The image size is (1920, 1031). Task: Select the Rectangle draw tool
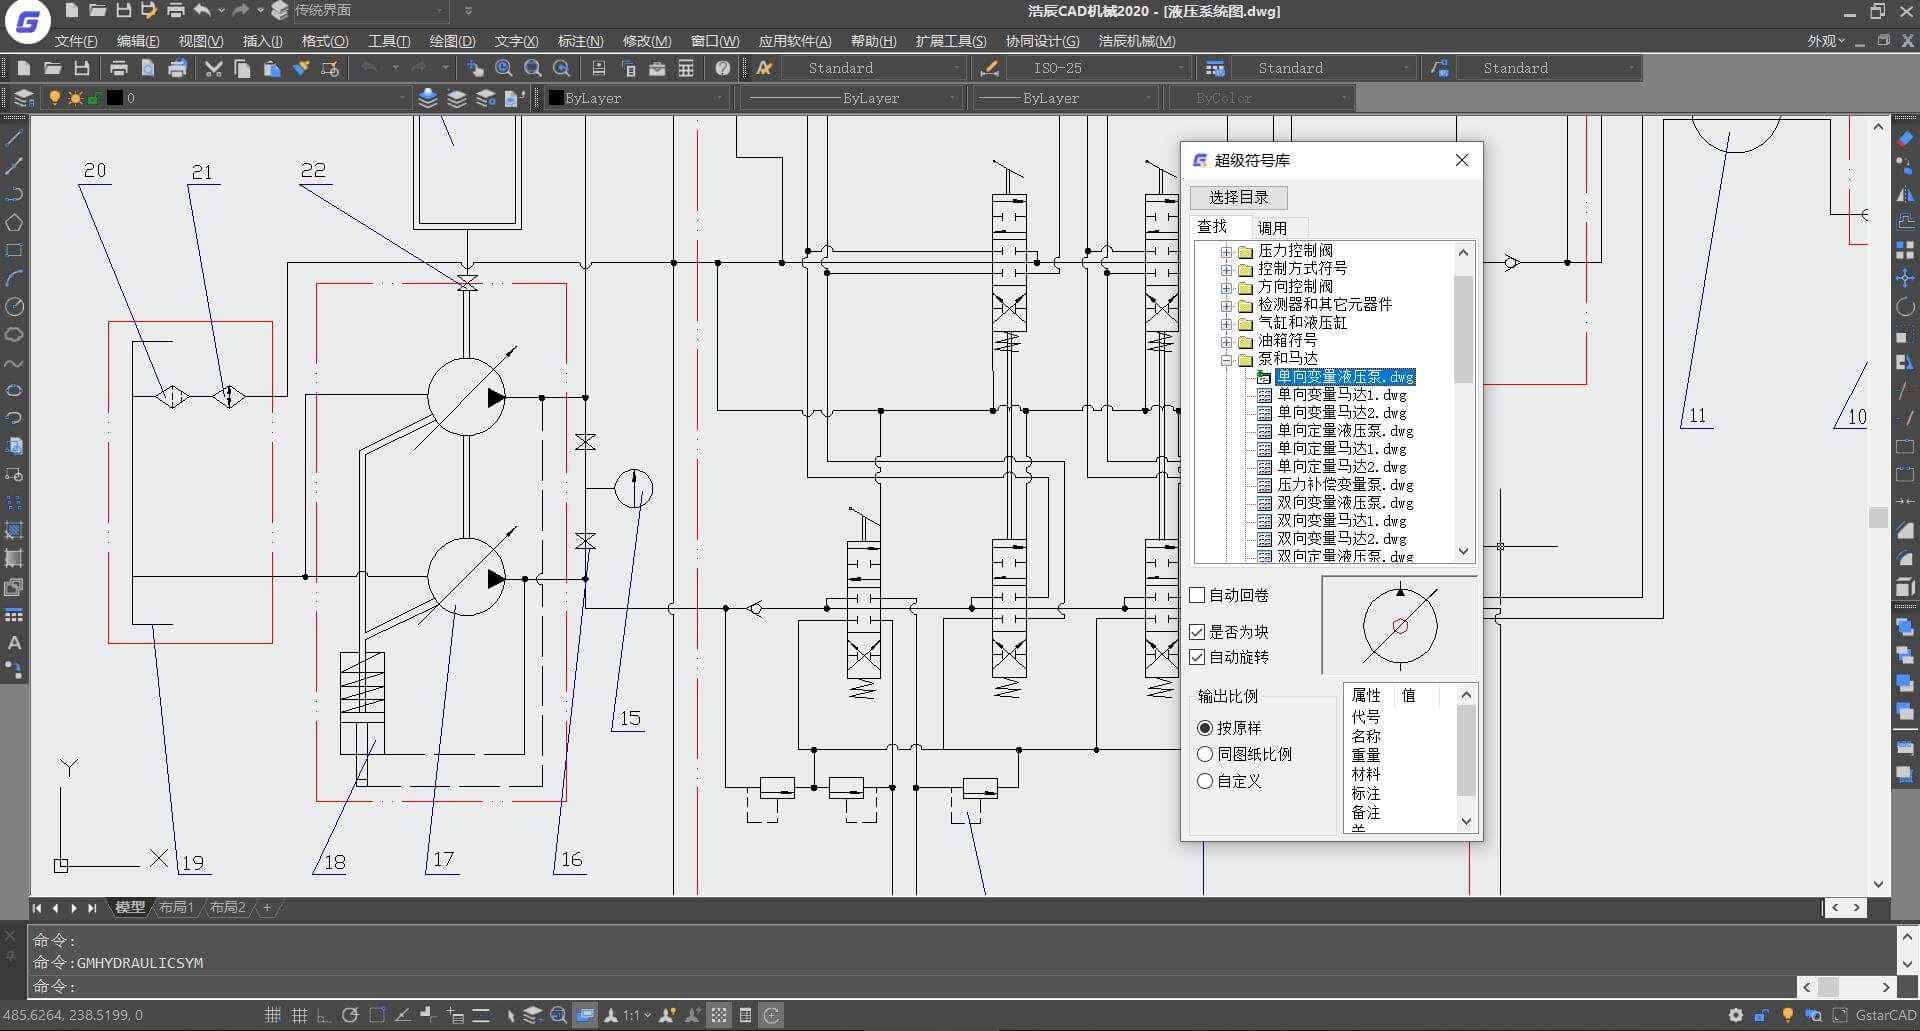(14, 250)
